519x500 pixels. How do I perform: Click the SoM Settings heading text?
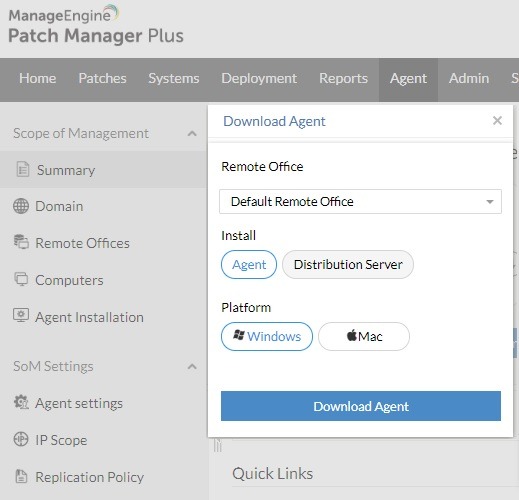pos(53,366)
